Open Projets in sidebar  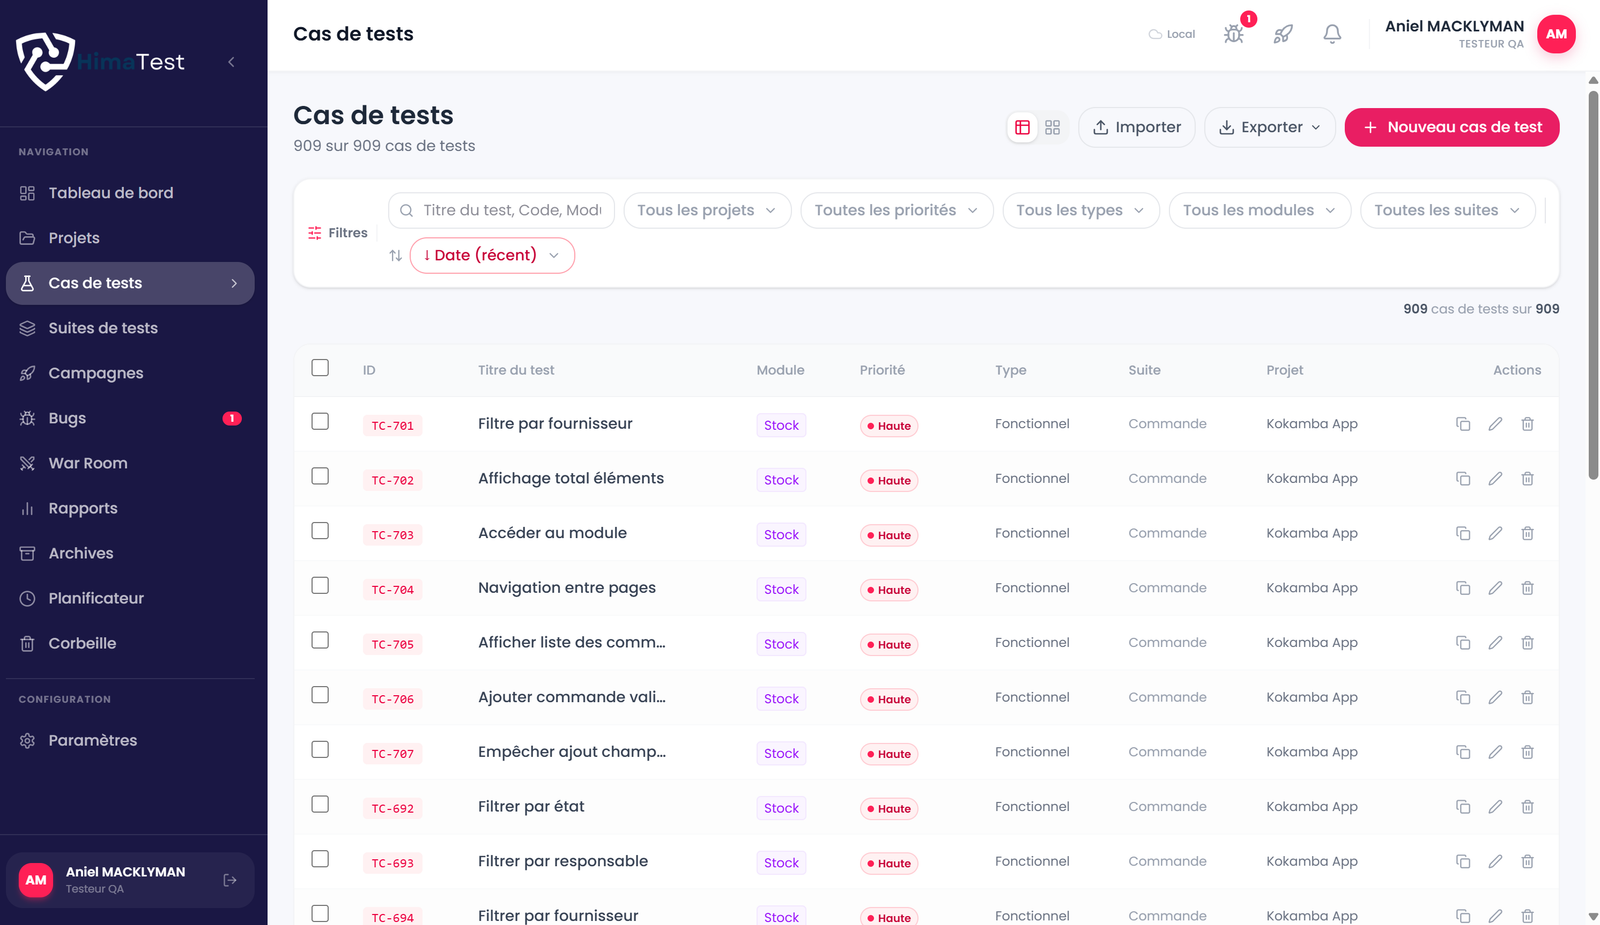[130, 238]
